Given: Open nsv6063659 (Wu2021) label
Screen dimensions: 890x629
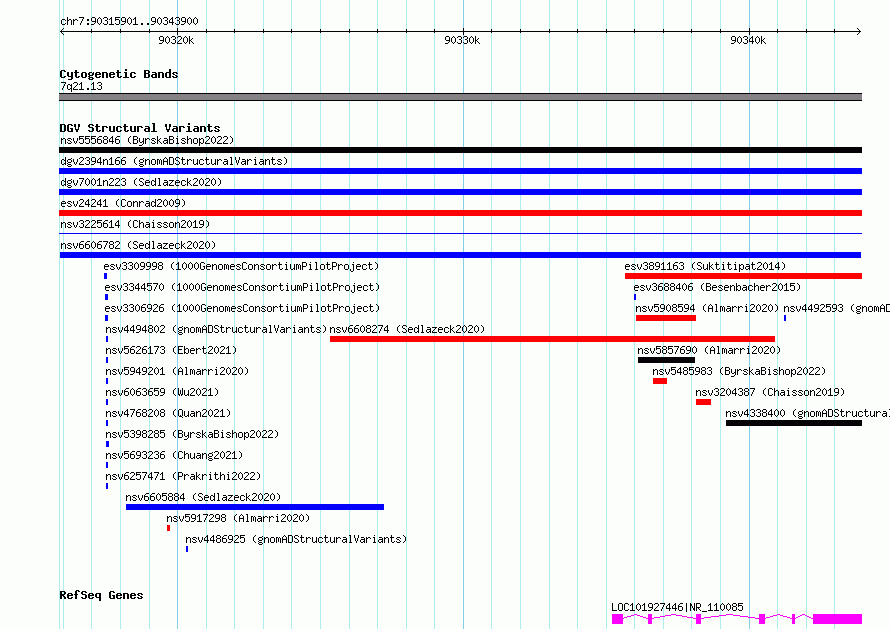Looking at the screenshot, I should [x=162, y=392].
